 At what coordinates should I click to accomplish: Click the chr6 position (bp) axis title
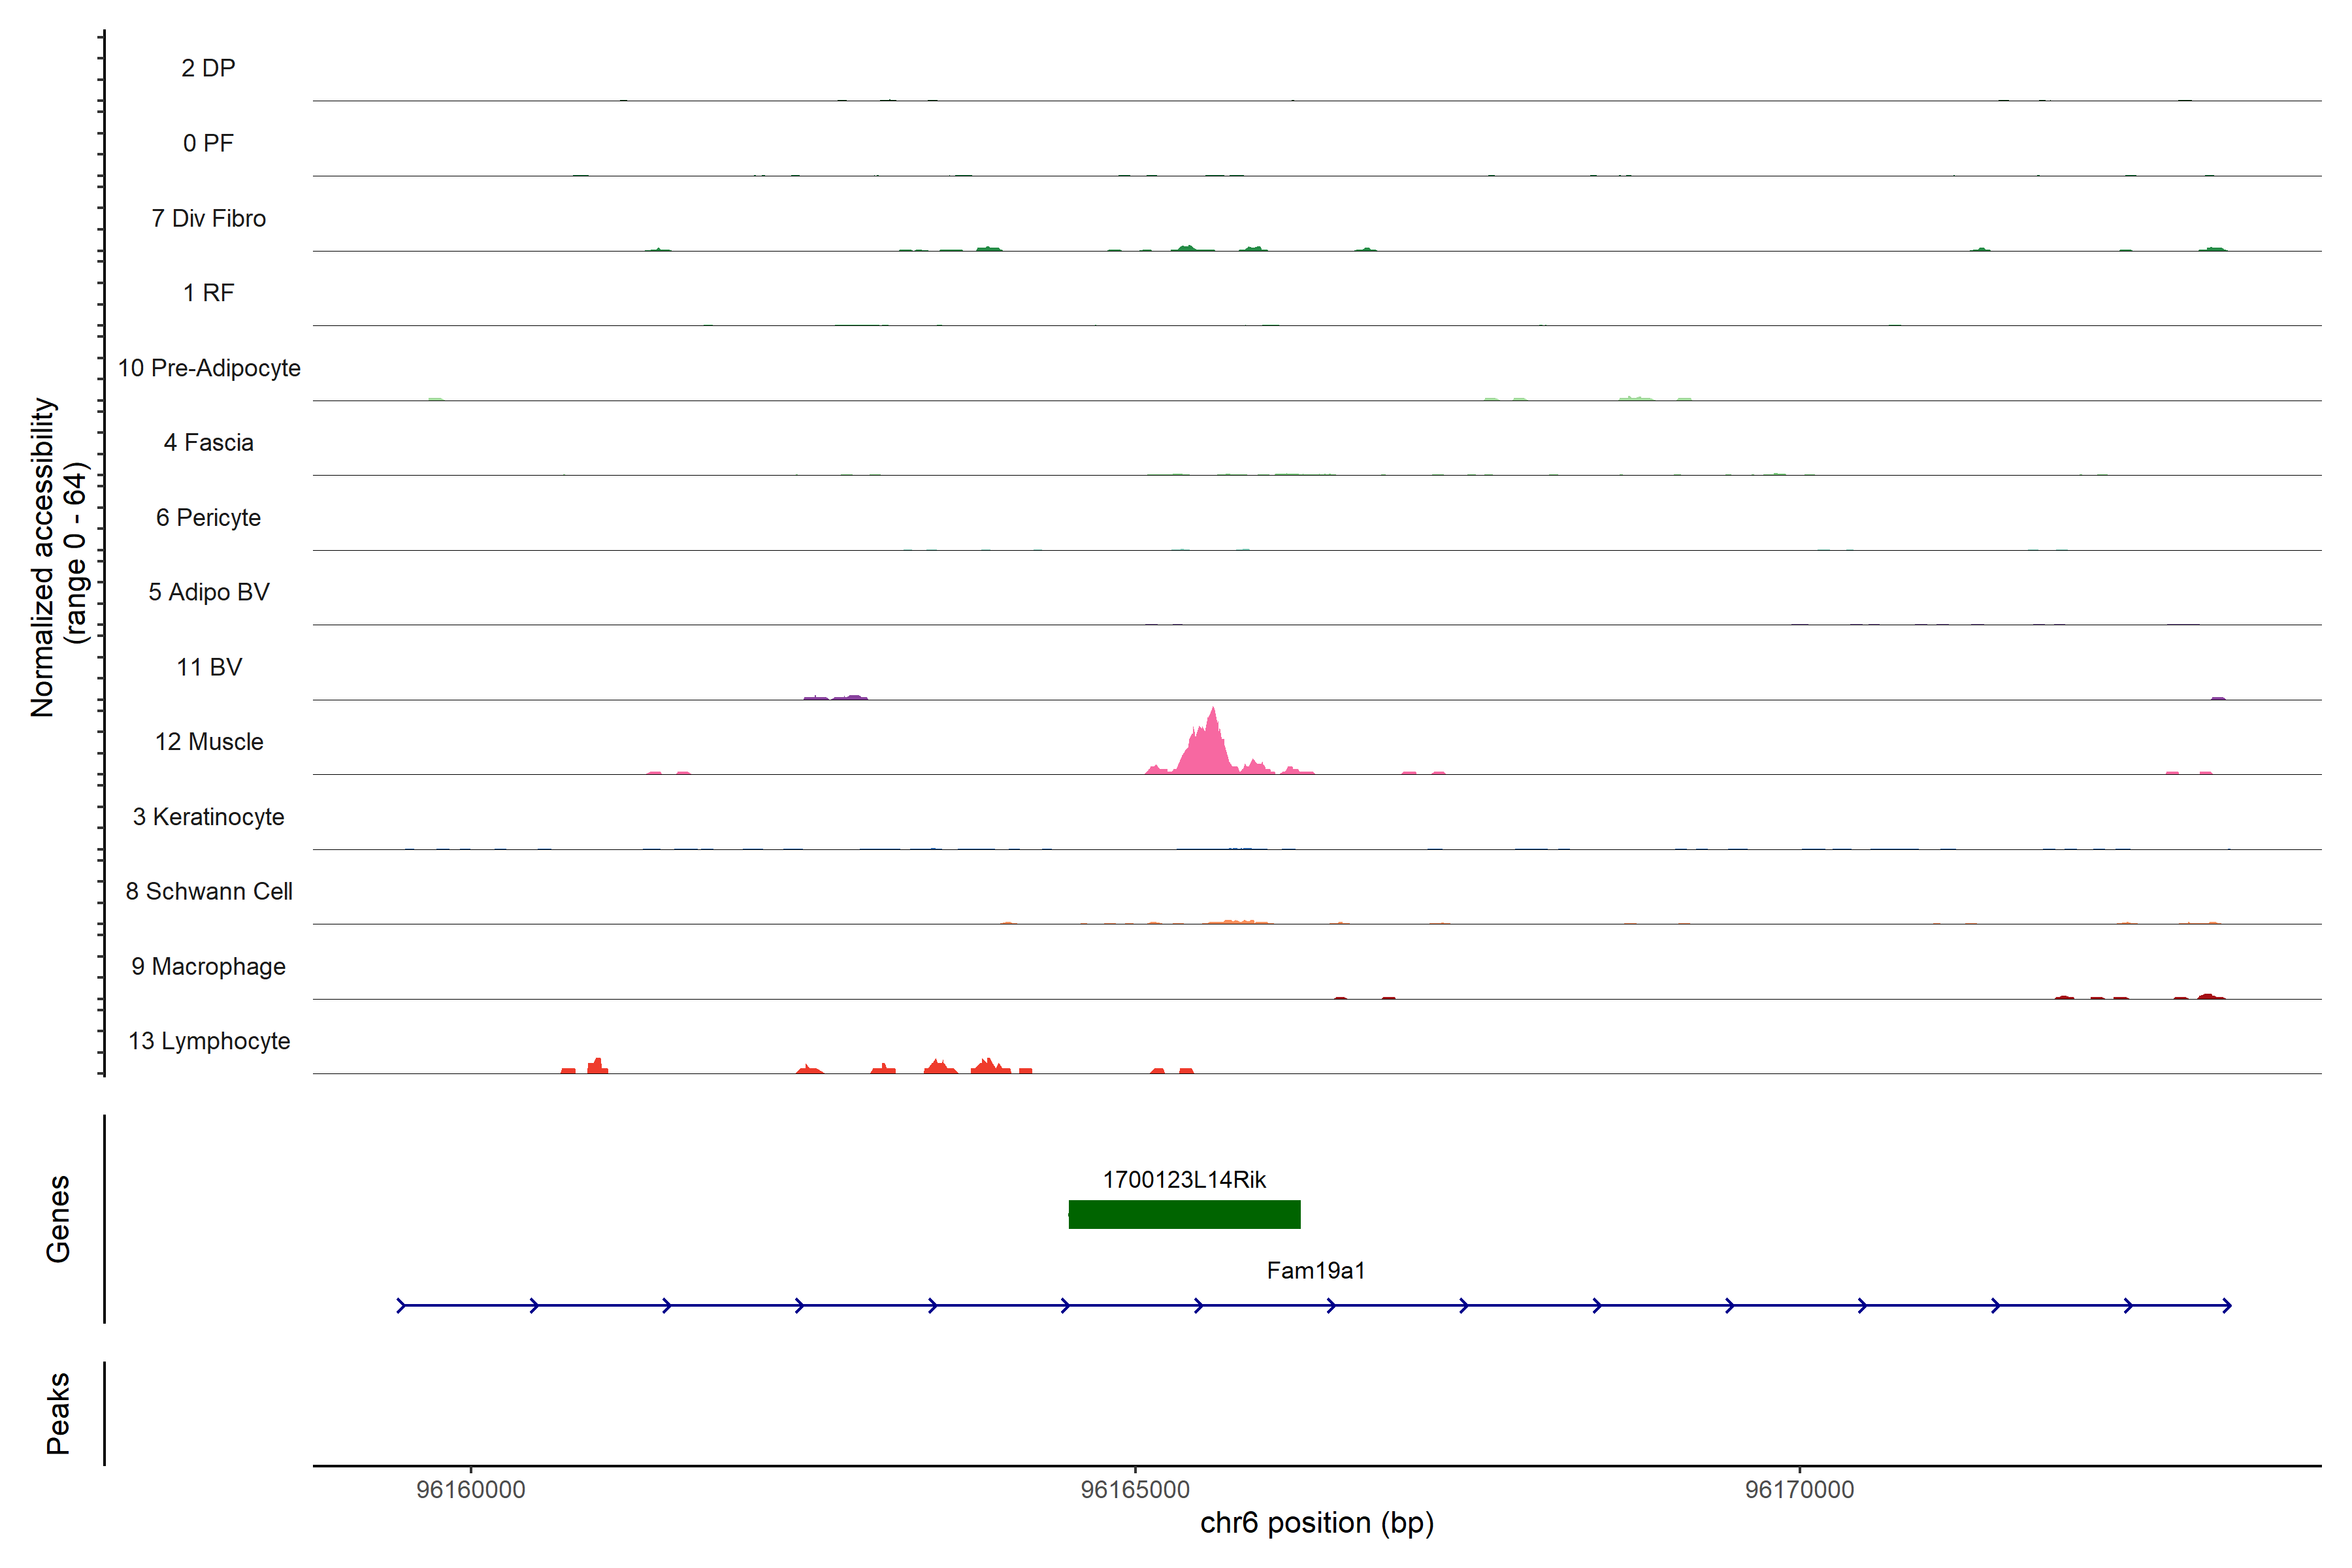(x=1317, y=1523)
